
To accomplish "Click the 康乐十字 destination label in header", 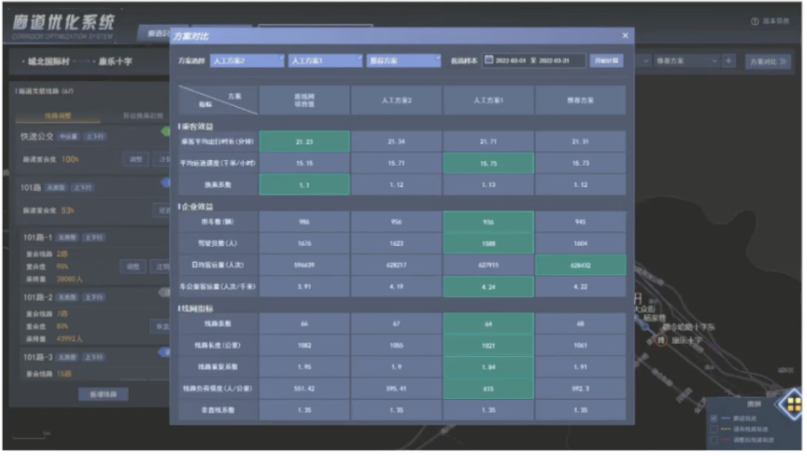I will (x=115, y=61).
